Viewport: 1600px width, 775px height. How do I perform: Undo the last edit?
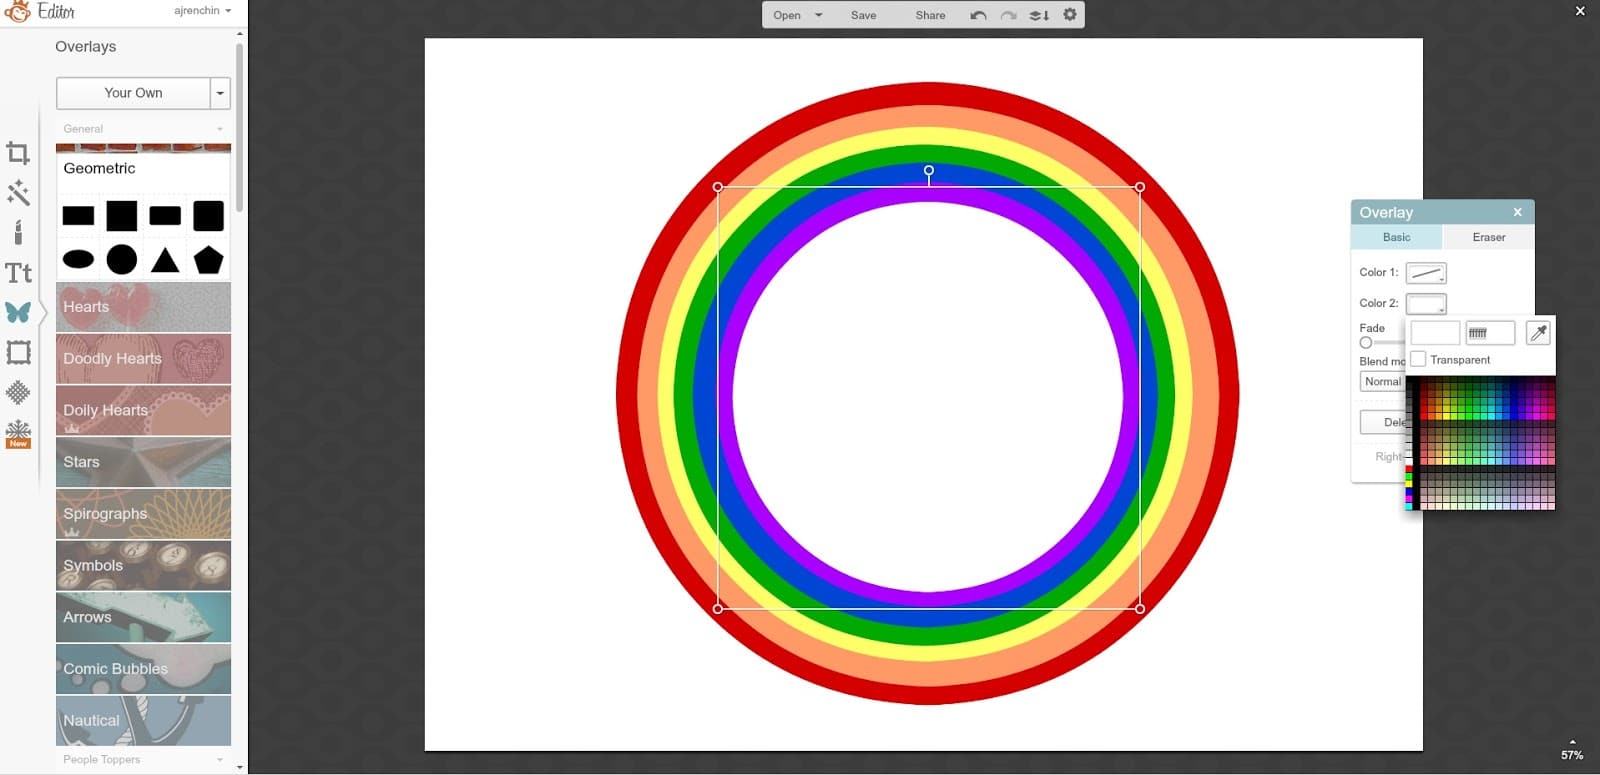978,15
